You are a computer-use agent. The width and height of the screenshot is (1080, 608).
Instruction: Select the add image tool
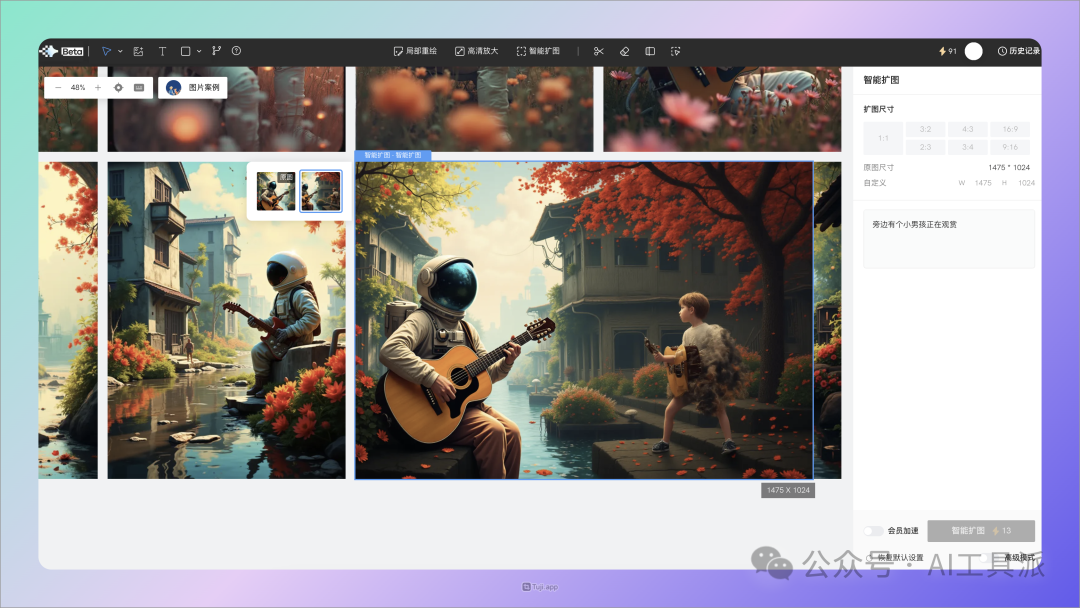point(138,51)
